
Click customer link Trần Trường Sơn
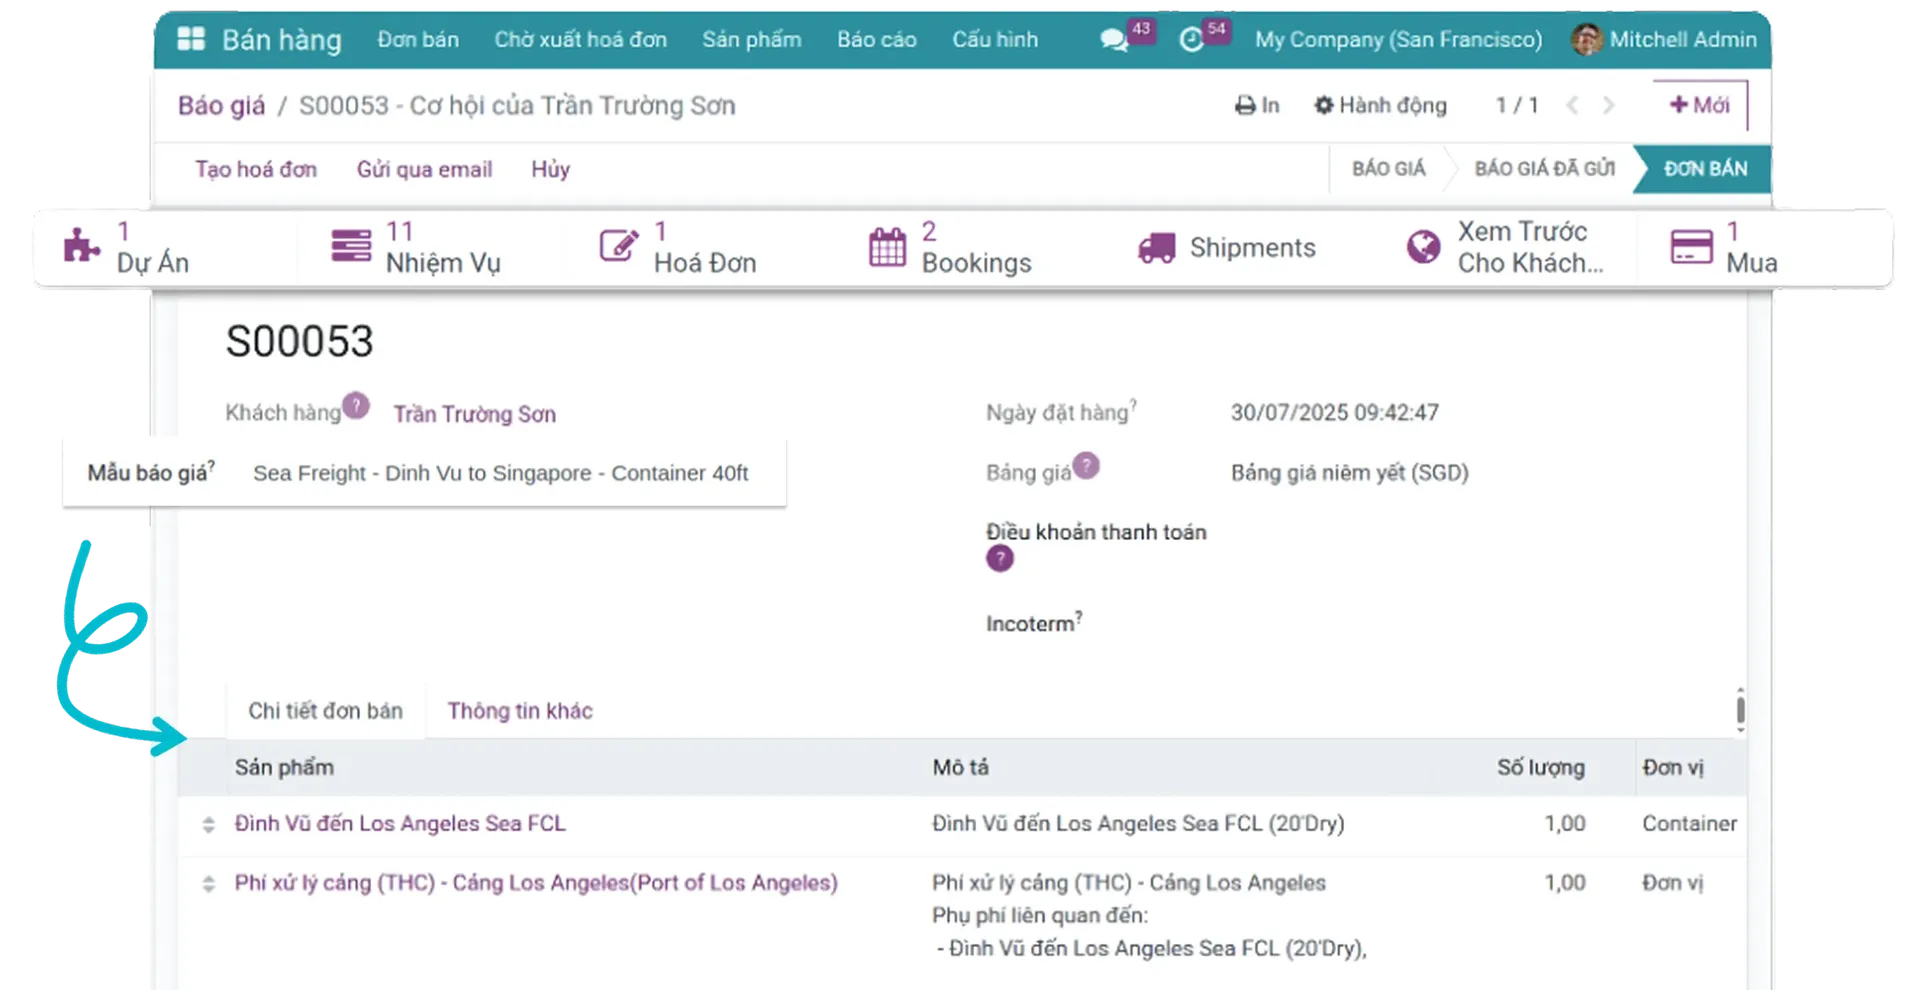click(474, 414)
